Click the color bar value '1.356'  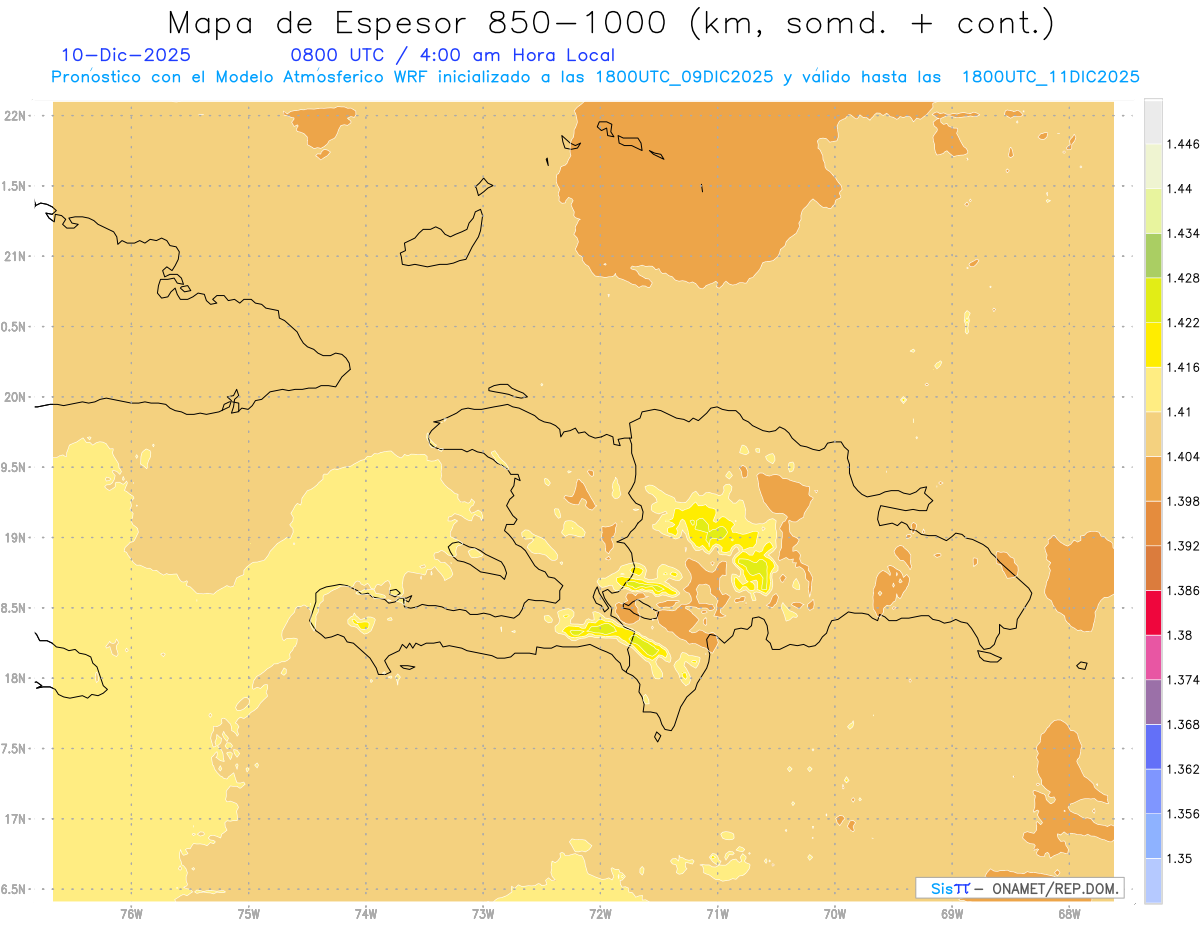(x=1182, y=814)
